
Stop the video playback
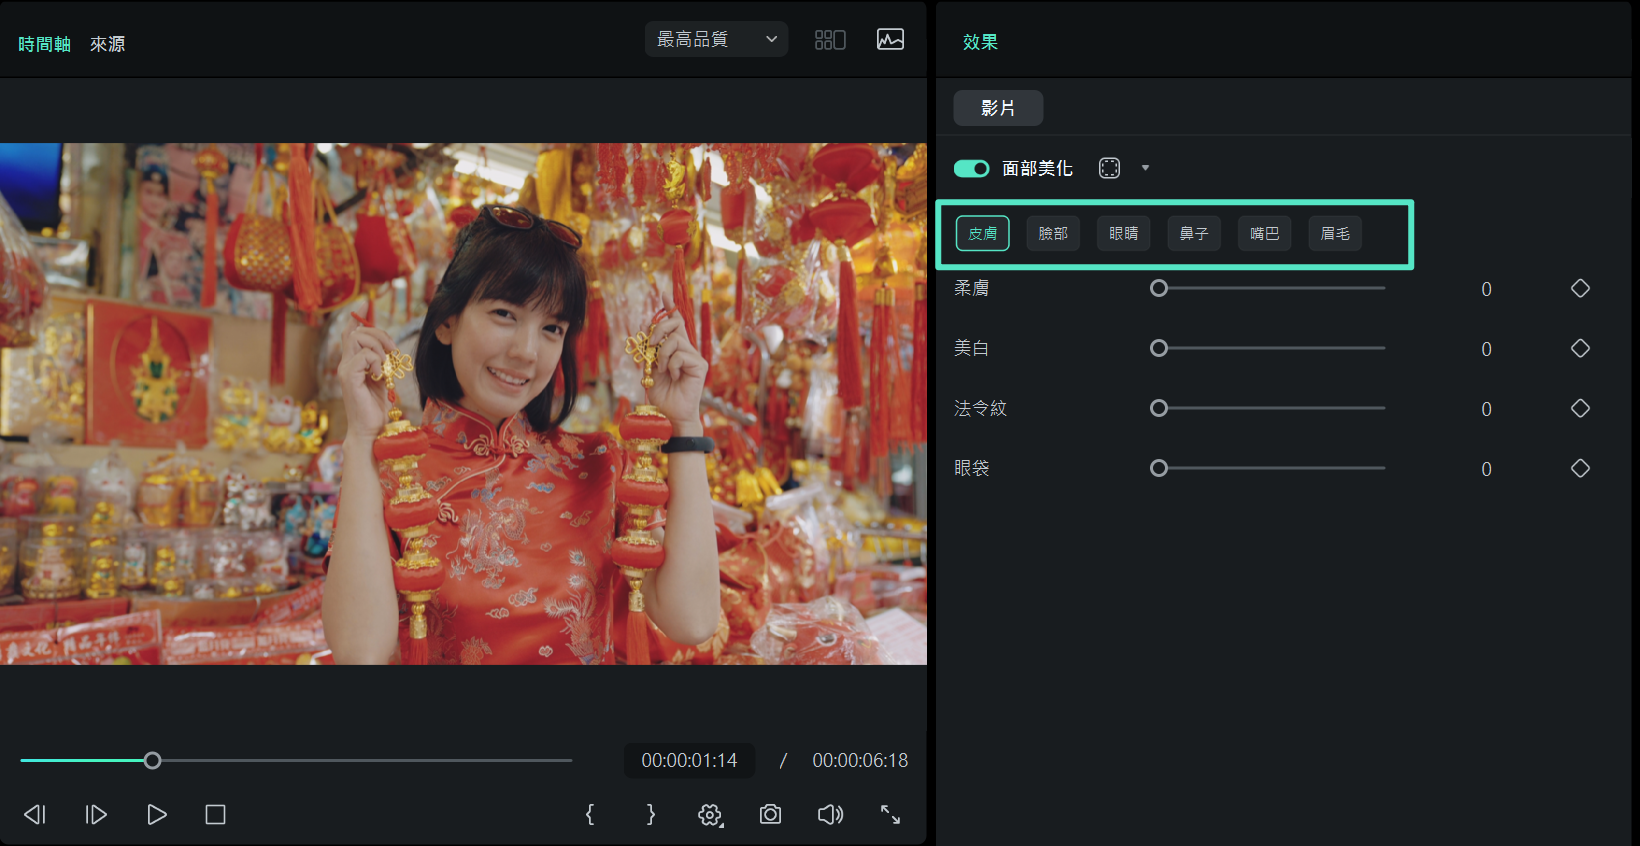point(215,815)
